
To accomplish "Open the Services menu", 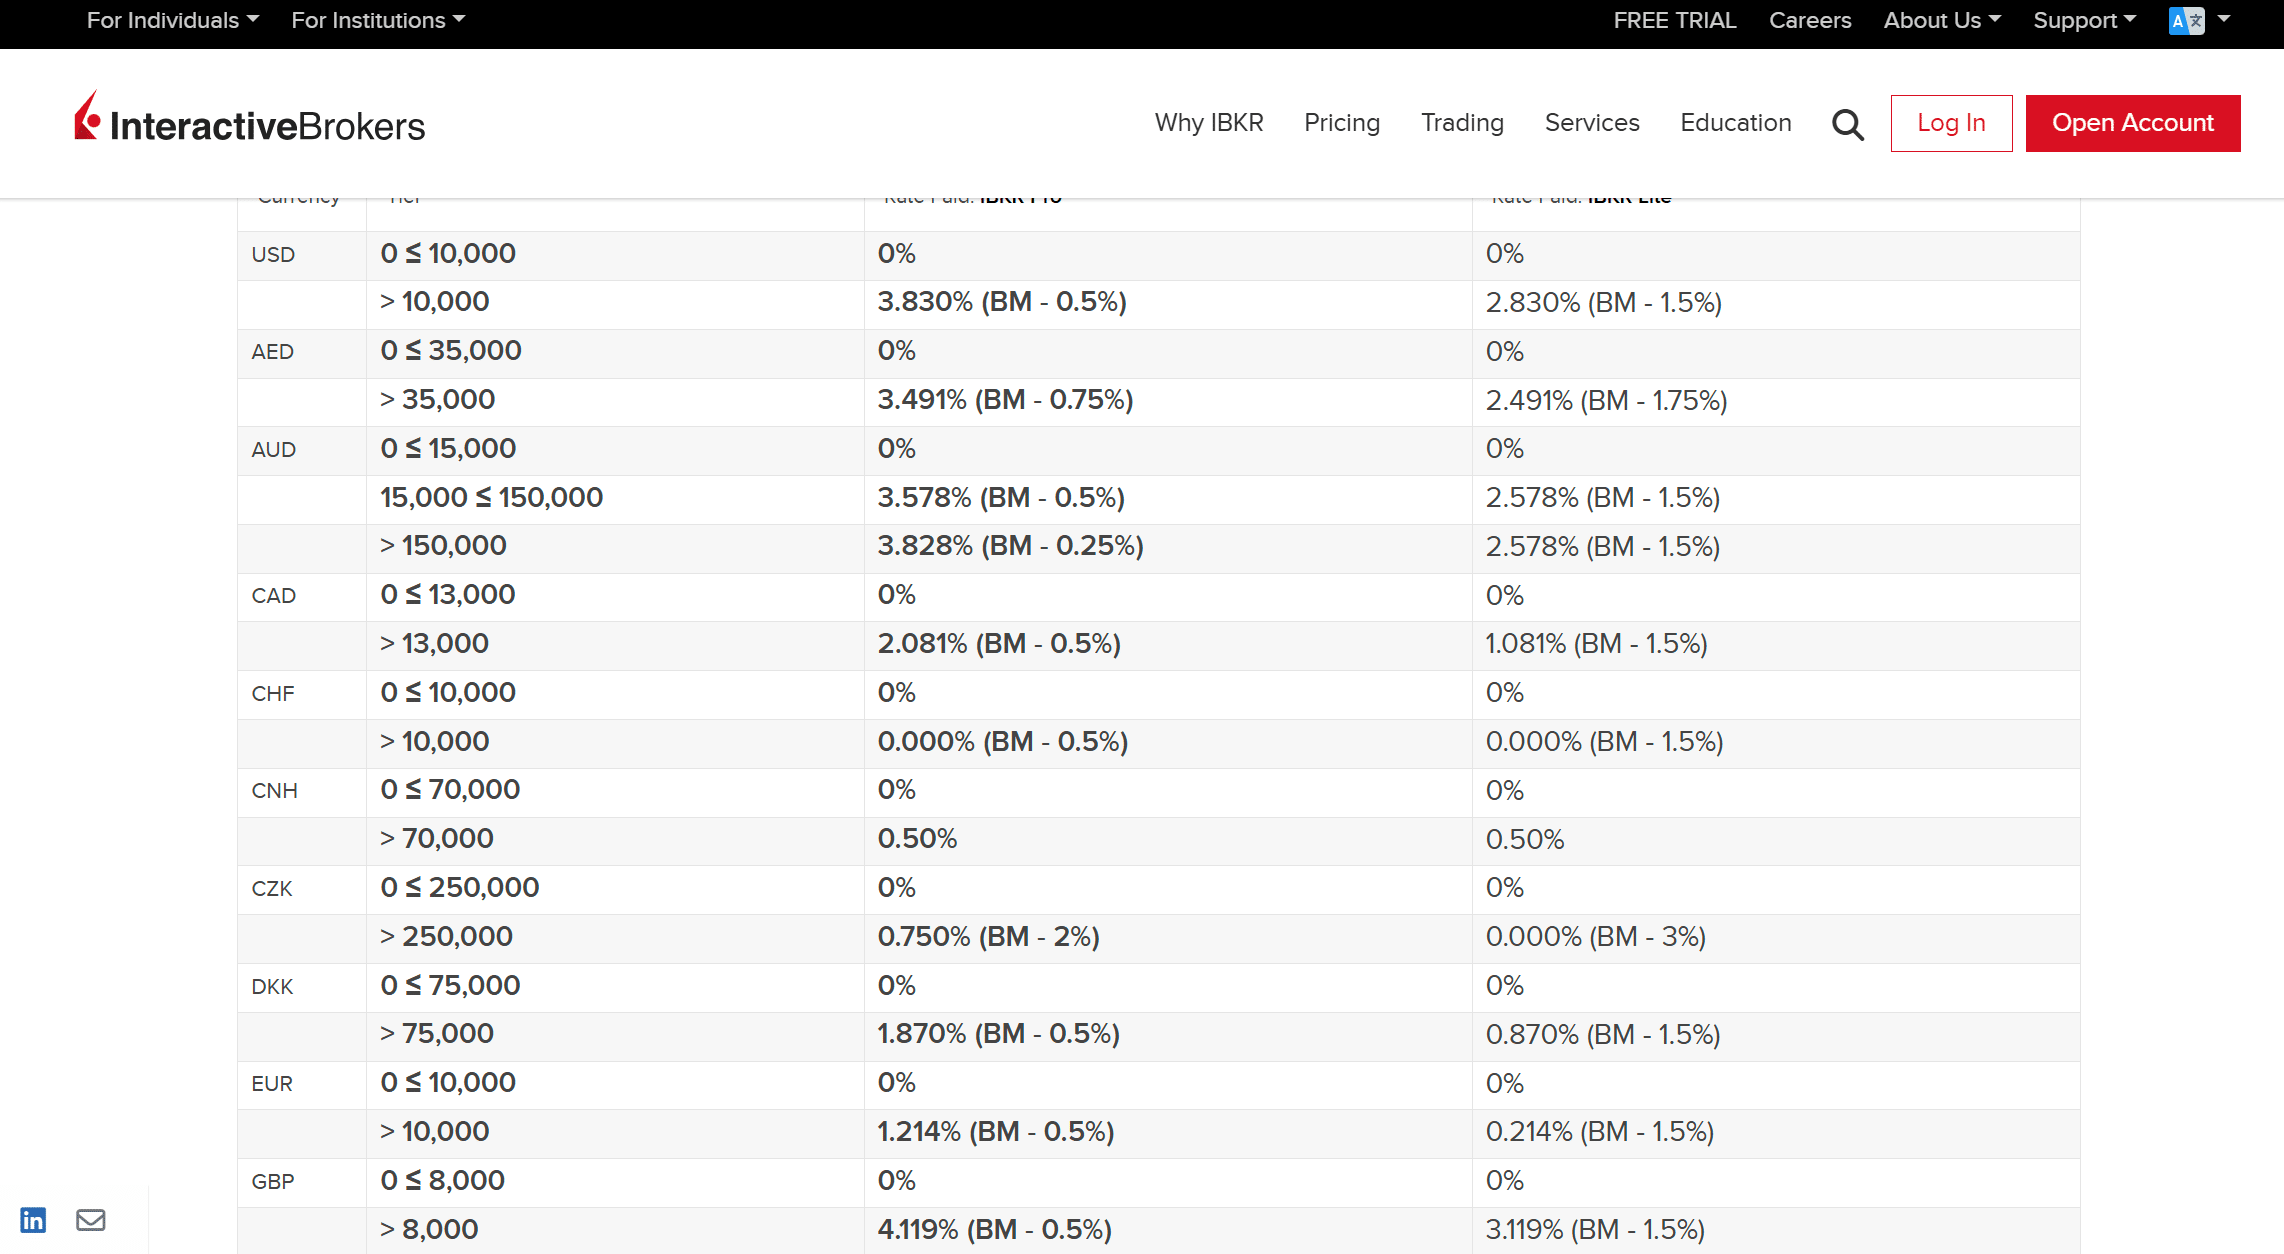I will click(x=1592, y=122).
